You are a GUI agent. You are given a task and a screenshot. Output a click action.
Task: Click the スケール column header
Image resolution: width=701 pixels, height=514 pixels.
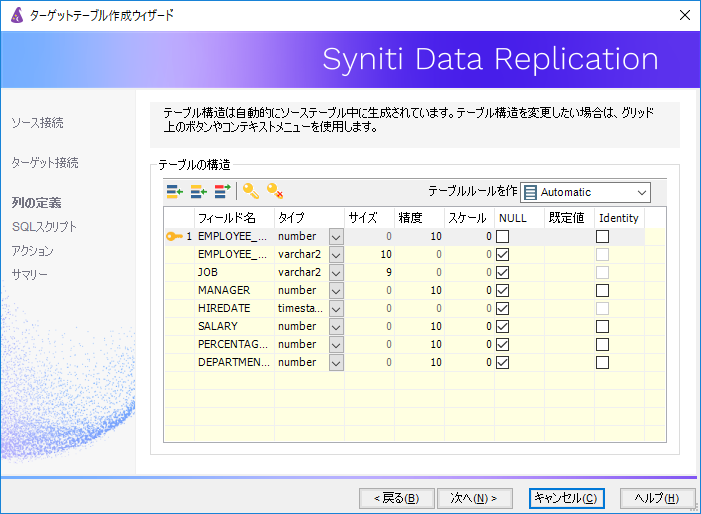tap(469, 218)
